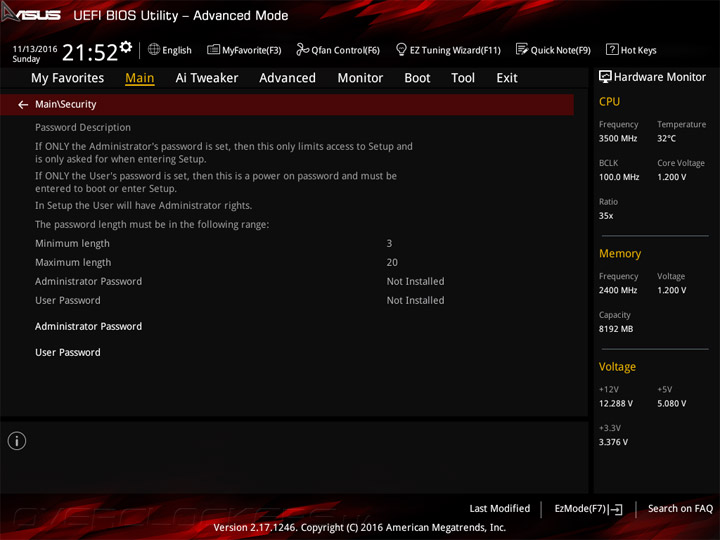720x540 pixels.
Task: Start EZ Tuning Wizard(F11) label
Action: click(455, 51)
